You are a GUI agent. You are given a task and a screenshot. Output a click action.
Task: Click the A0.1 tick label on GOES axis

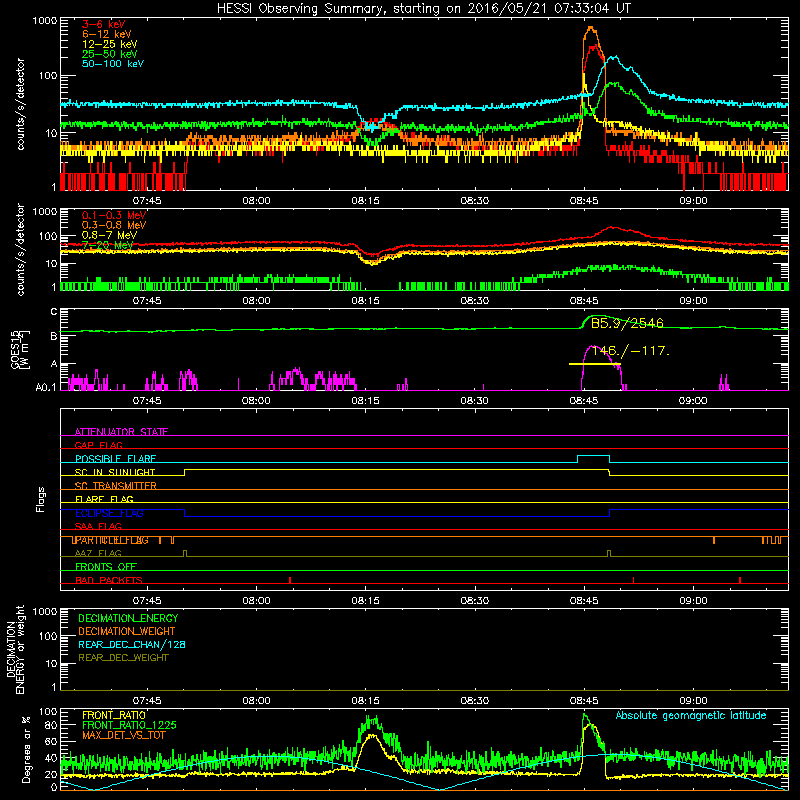pyautogui.click(x=46, y=388)
